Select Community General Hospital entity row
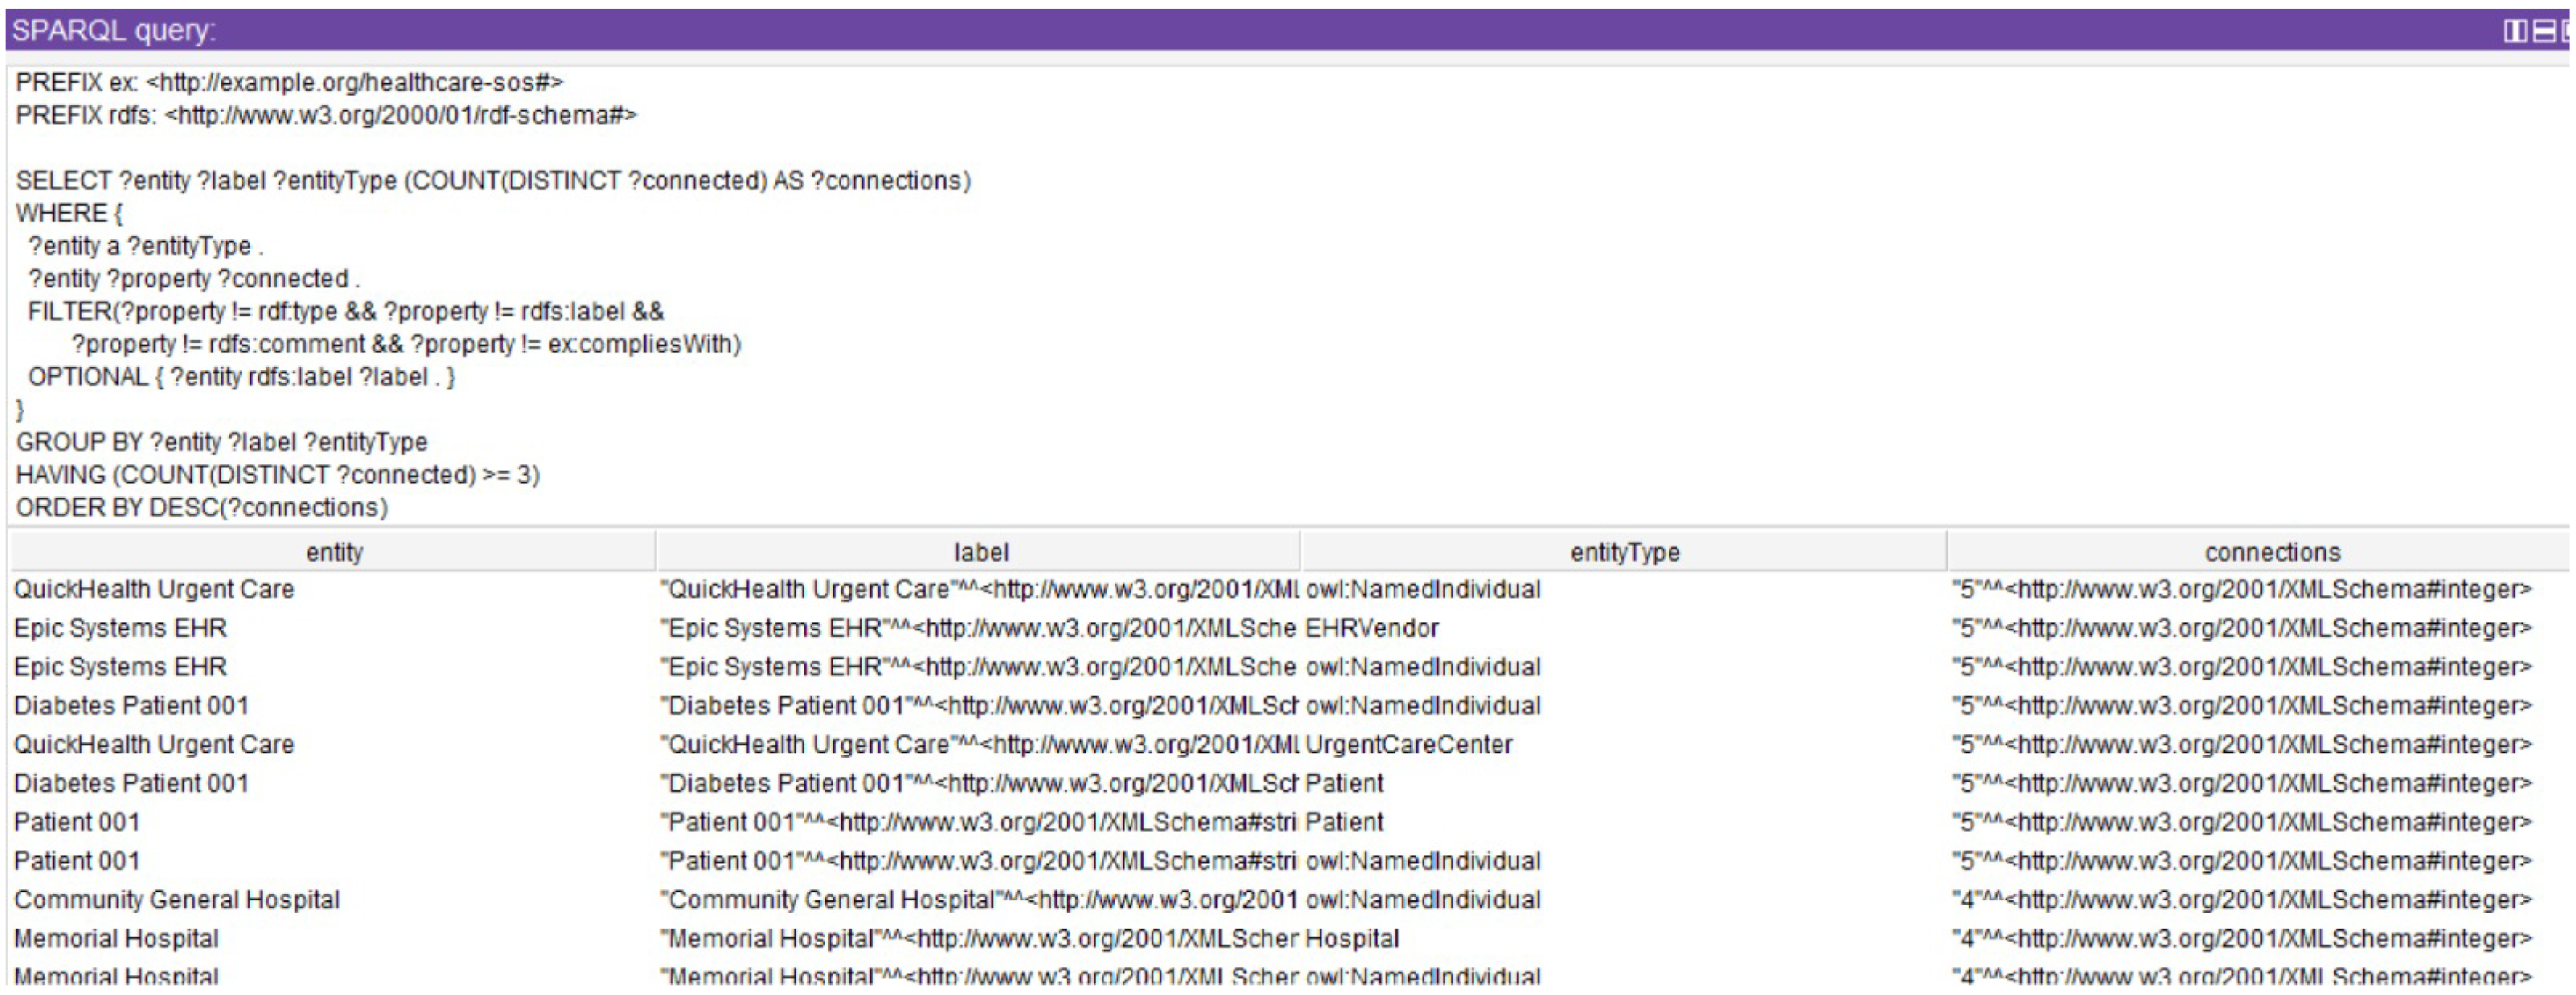 [x=177, y=900]
